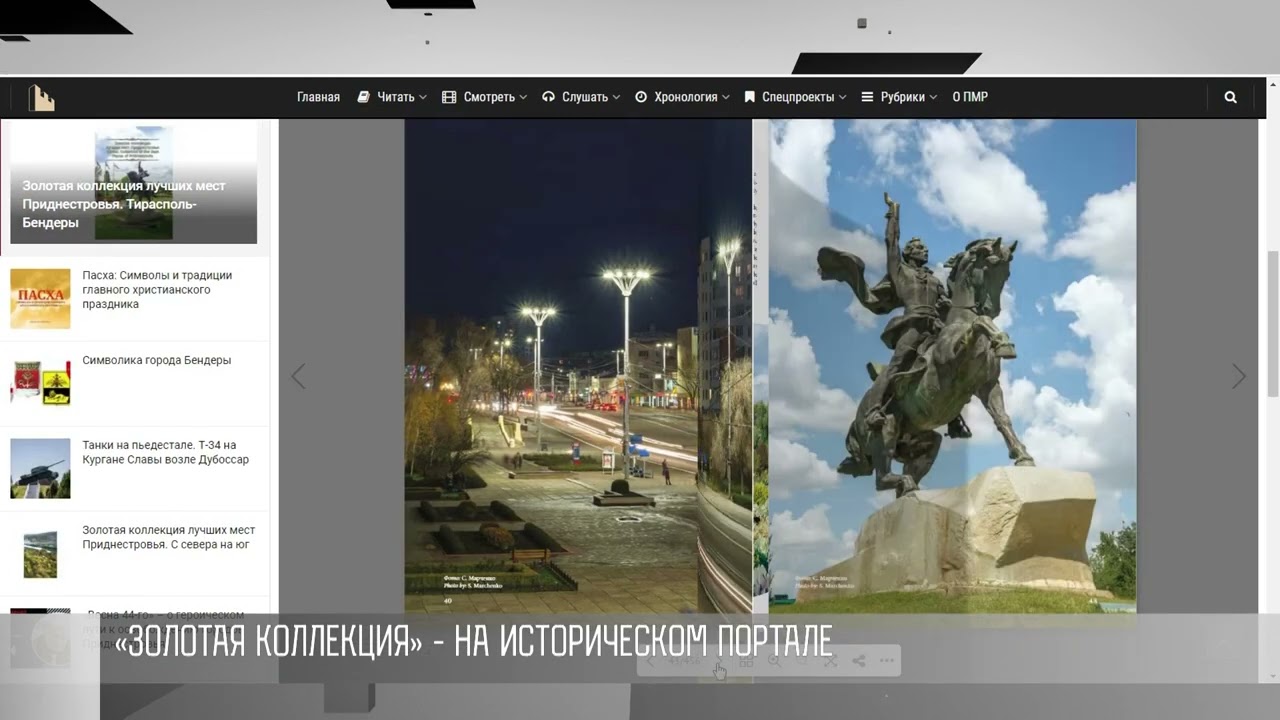Open the viewer's more options ellipsis
Image resolution: width=1280 pixels, height=720 pixels.
[x=886, y=660]
